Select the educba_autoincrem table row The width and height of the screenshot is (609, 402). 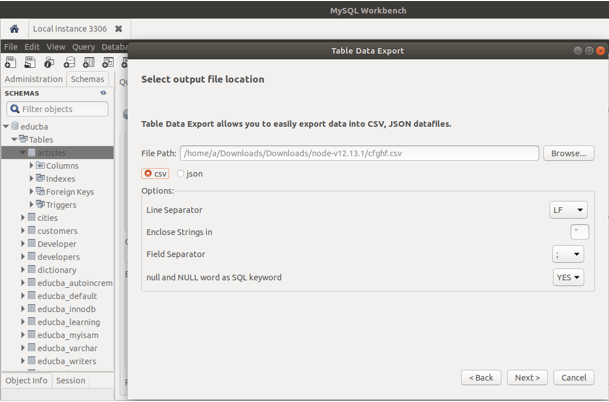pos(57,283)
